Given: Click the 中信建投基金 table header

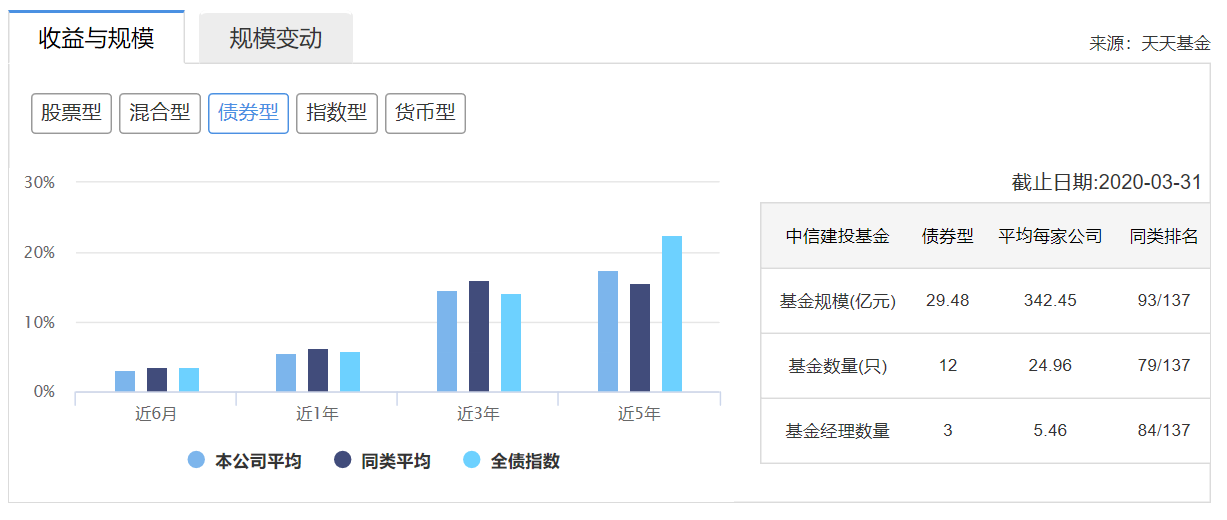Looking at the screenshot, I should click(837, 237).
